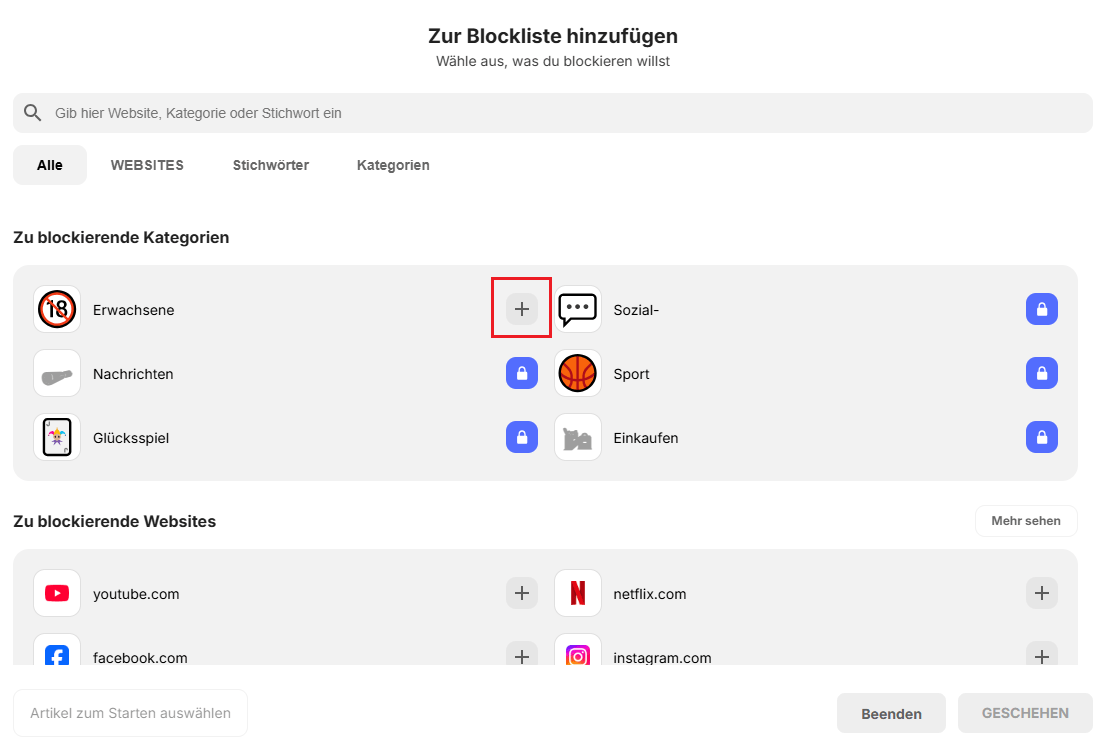
Task: Switch to the WEBSITES tab
Action: coord(147,166)
